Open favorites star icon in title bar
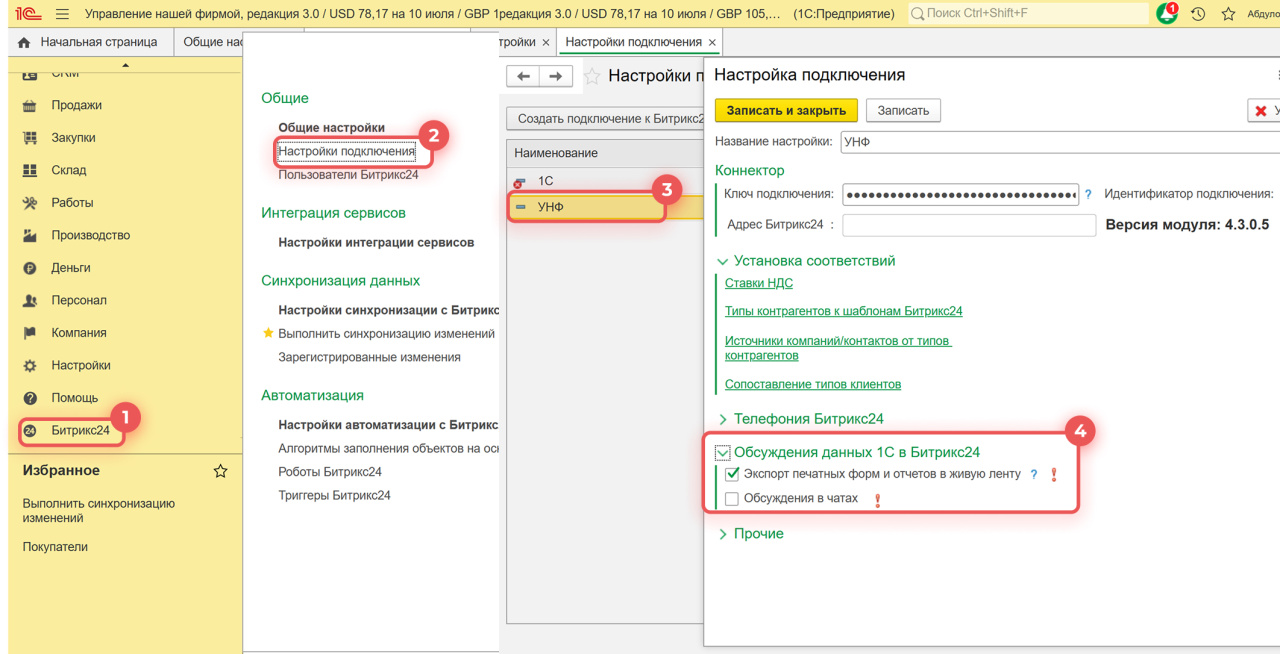The width and height of the screenshot is (1280, 654). [x=1228, y=14]
